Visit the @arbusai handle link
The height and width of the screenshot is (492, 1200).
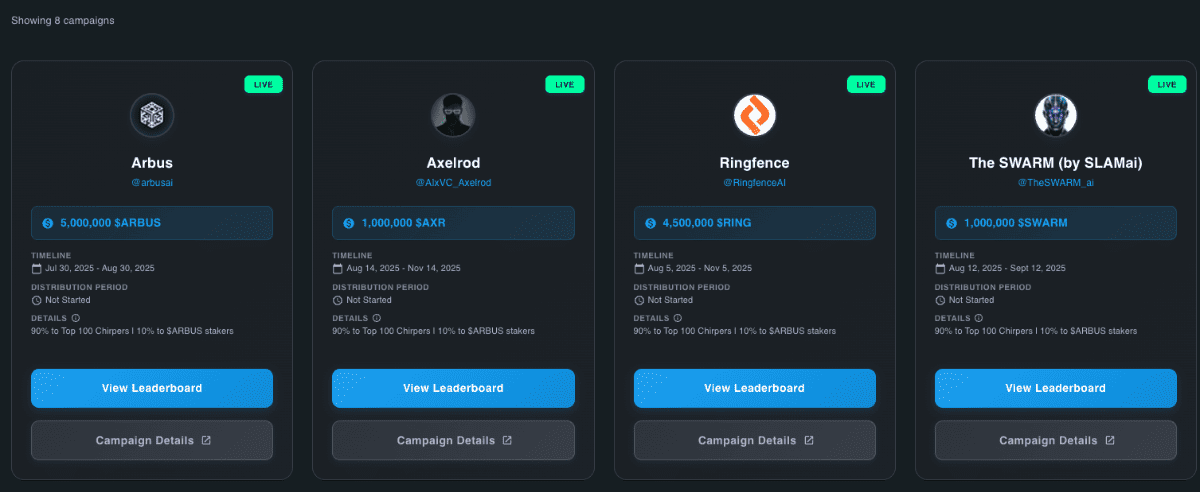pyautogui.click(x=152, y=183)
